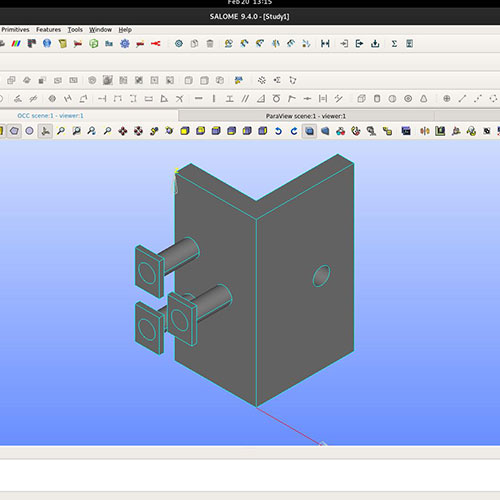
Task: Open the Features menu
Action: click(x=48, y=30)
